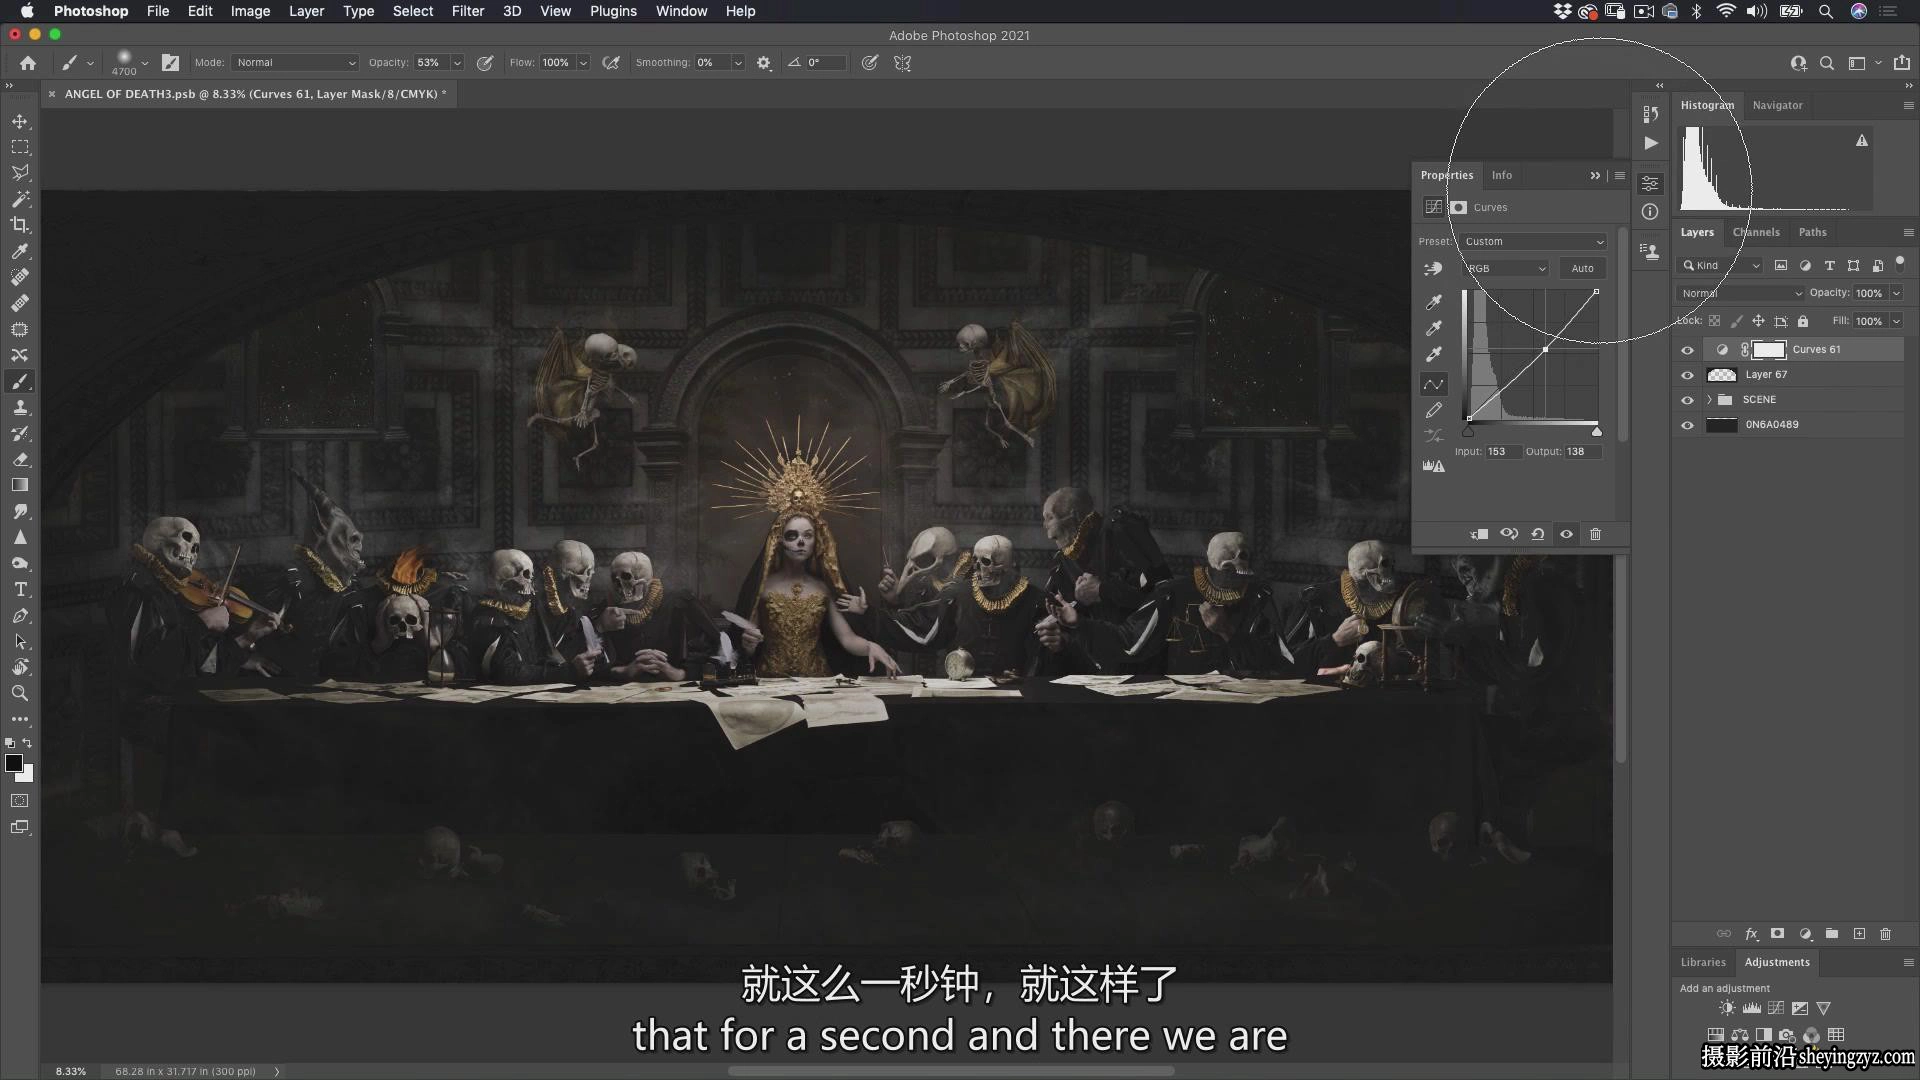Open the RGB channel dropdown in Curves

[1506, 269]
